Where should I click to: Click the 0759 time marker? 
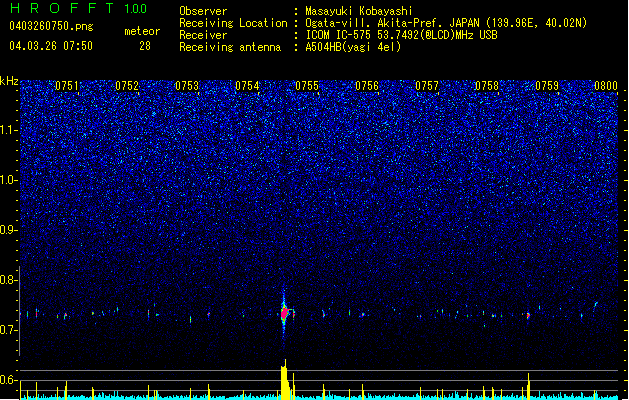(x=547, y=86)
